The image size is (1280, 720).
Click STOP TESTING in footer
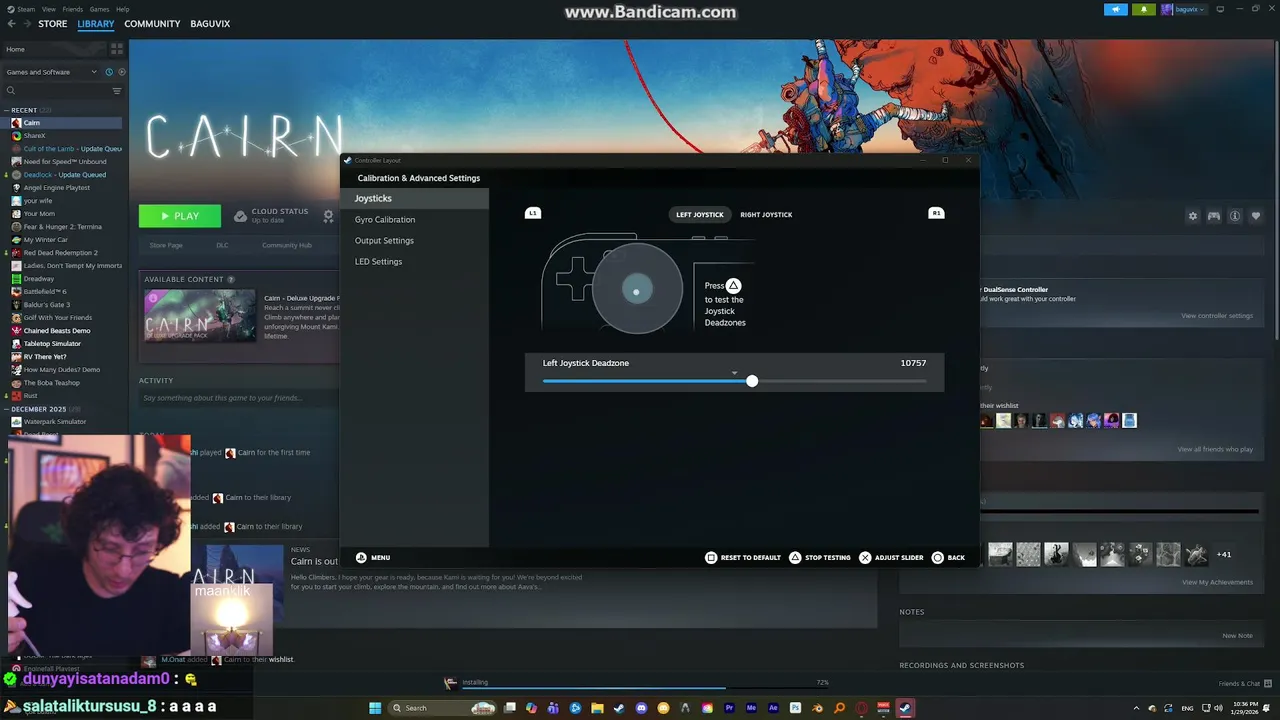point(820,557)
